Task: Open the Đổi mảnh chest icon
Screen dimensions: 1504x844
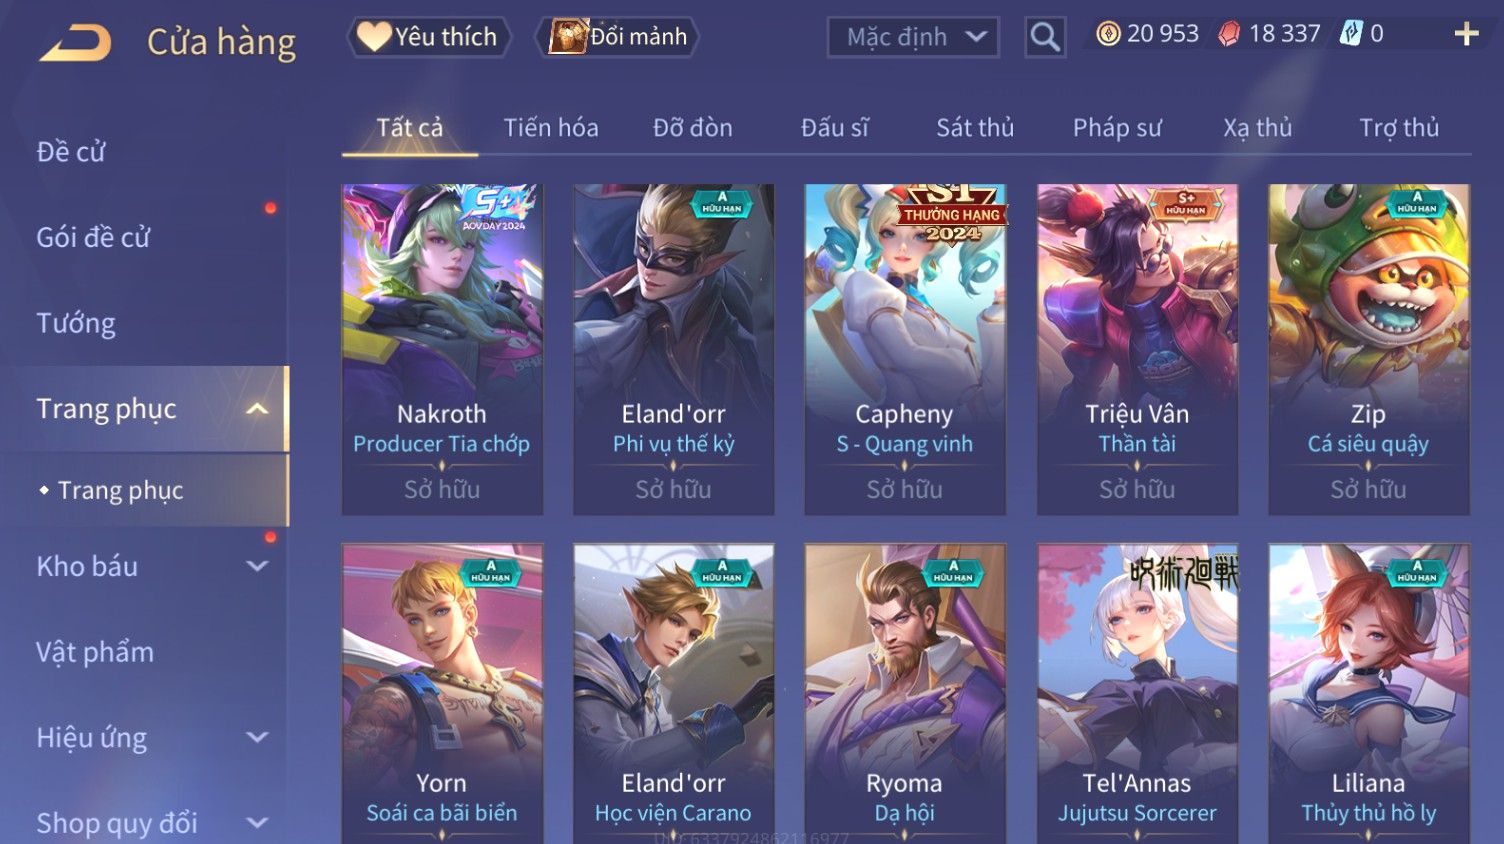Action: pyautogui.click(x=567, y=37)
